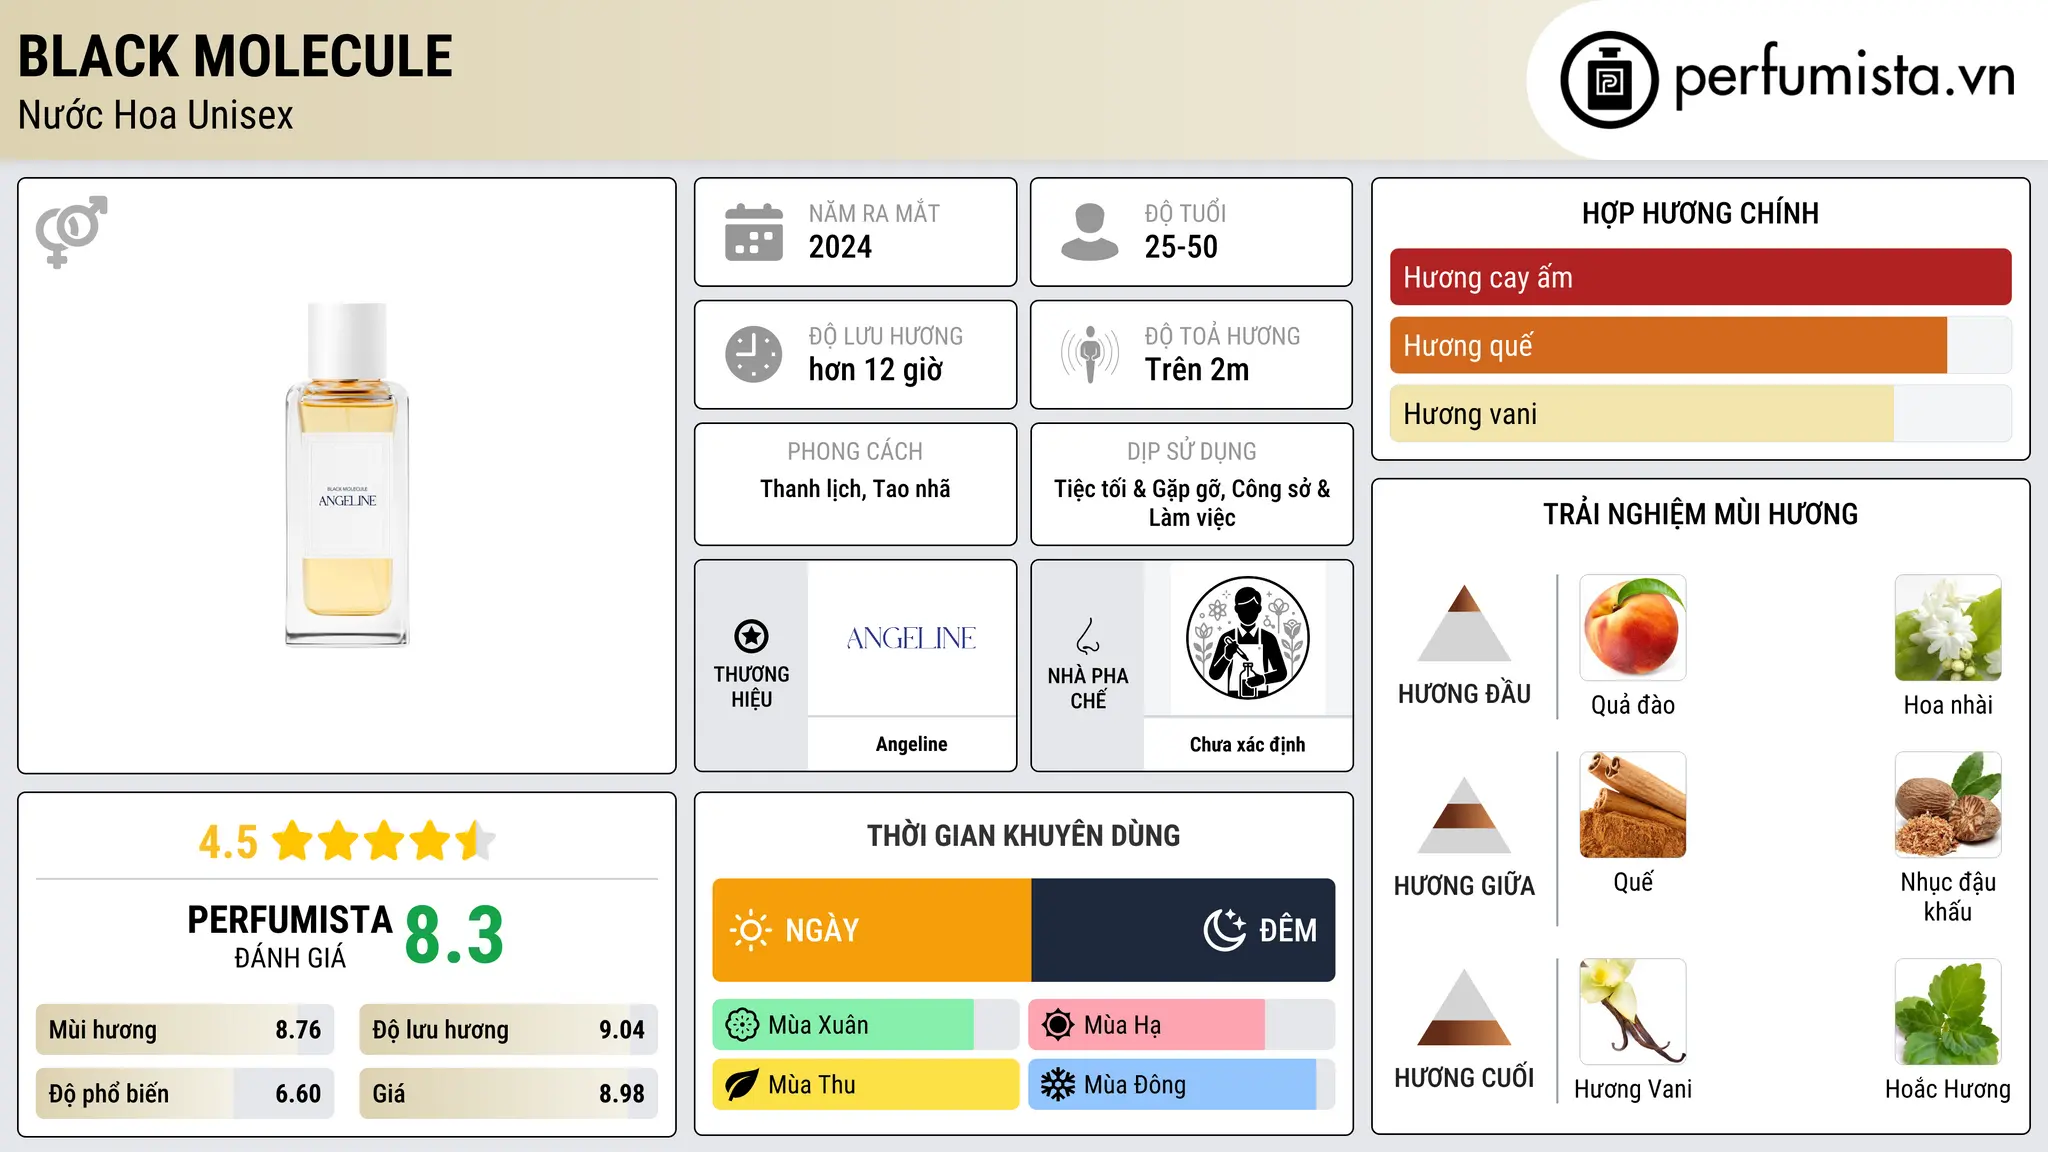Click the release year 2024
Screen dimensions: 2048x1152
(x=840, y=247)
